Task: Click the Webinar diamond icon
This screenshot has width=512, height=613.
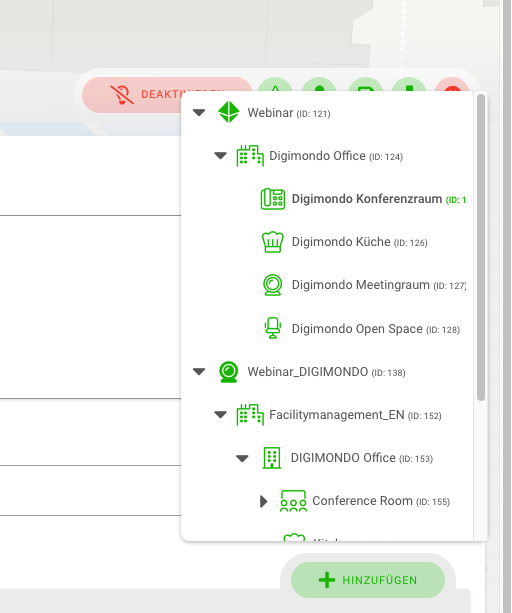Action: coord(229,112)
